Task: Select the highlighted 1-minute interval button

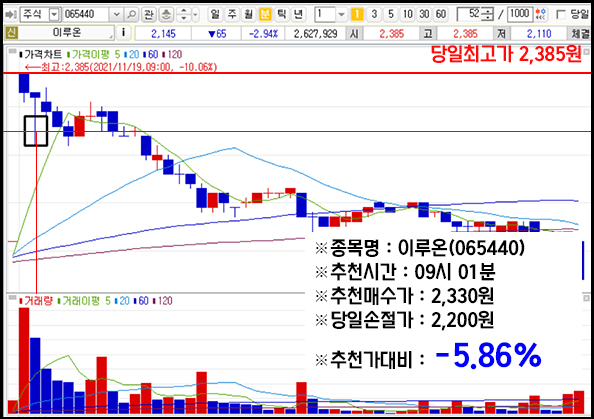Action: (x=356, y=14)
